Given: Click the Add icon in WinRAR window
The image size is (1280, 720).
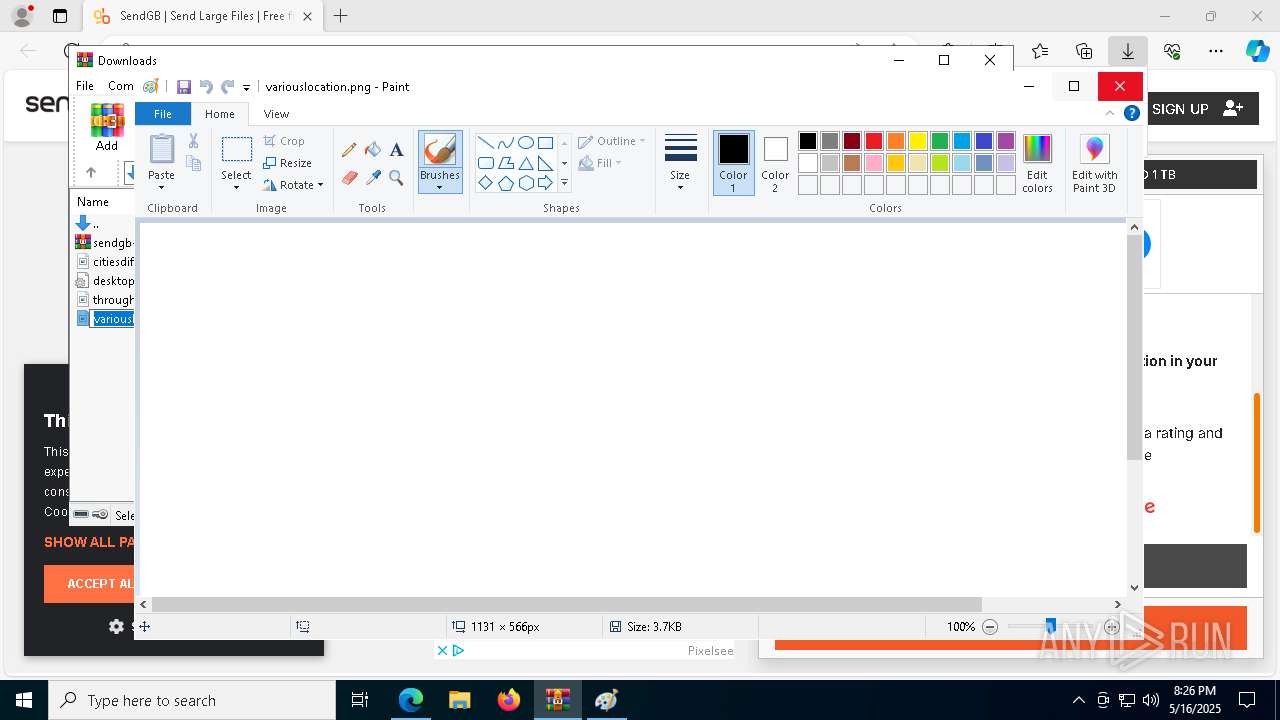Looking at the screenshot, I should tap(107, 127).
